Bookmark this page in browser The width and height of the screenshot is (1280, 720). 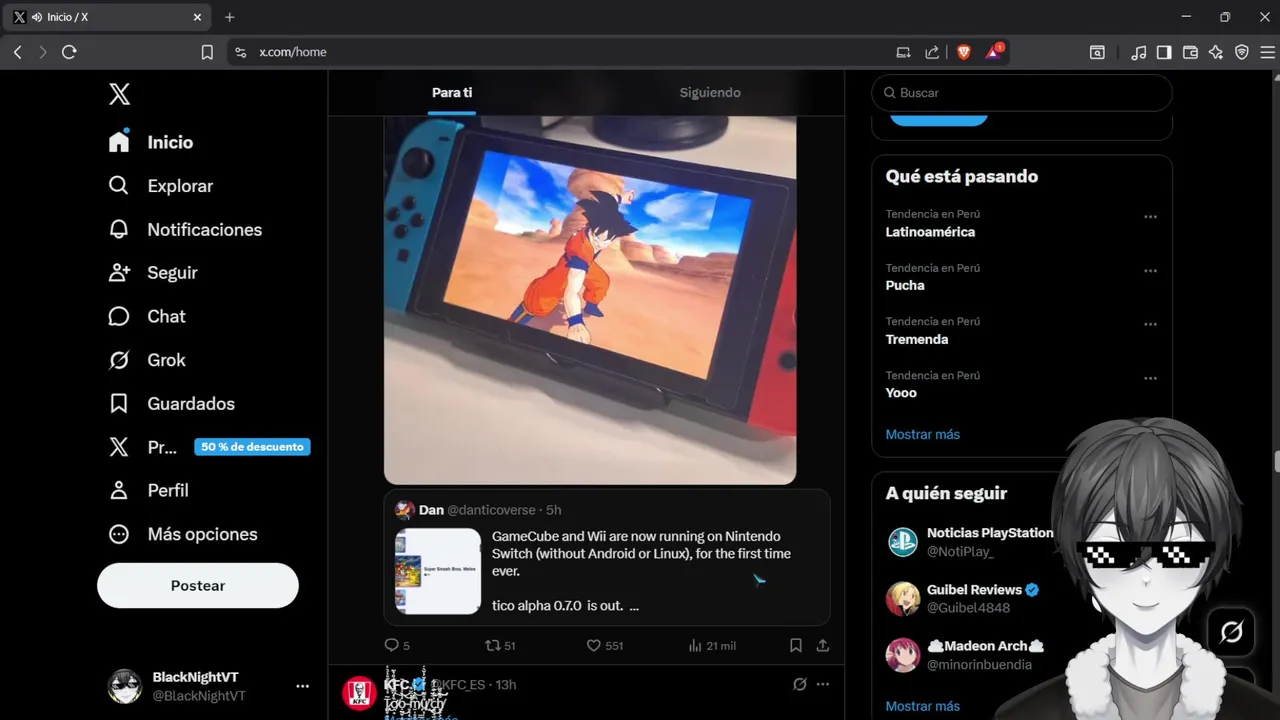click(207, 52)
